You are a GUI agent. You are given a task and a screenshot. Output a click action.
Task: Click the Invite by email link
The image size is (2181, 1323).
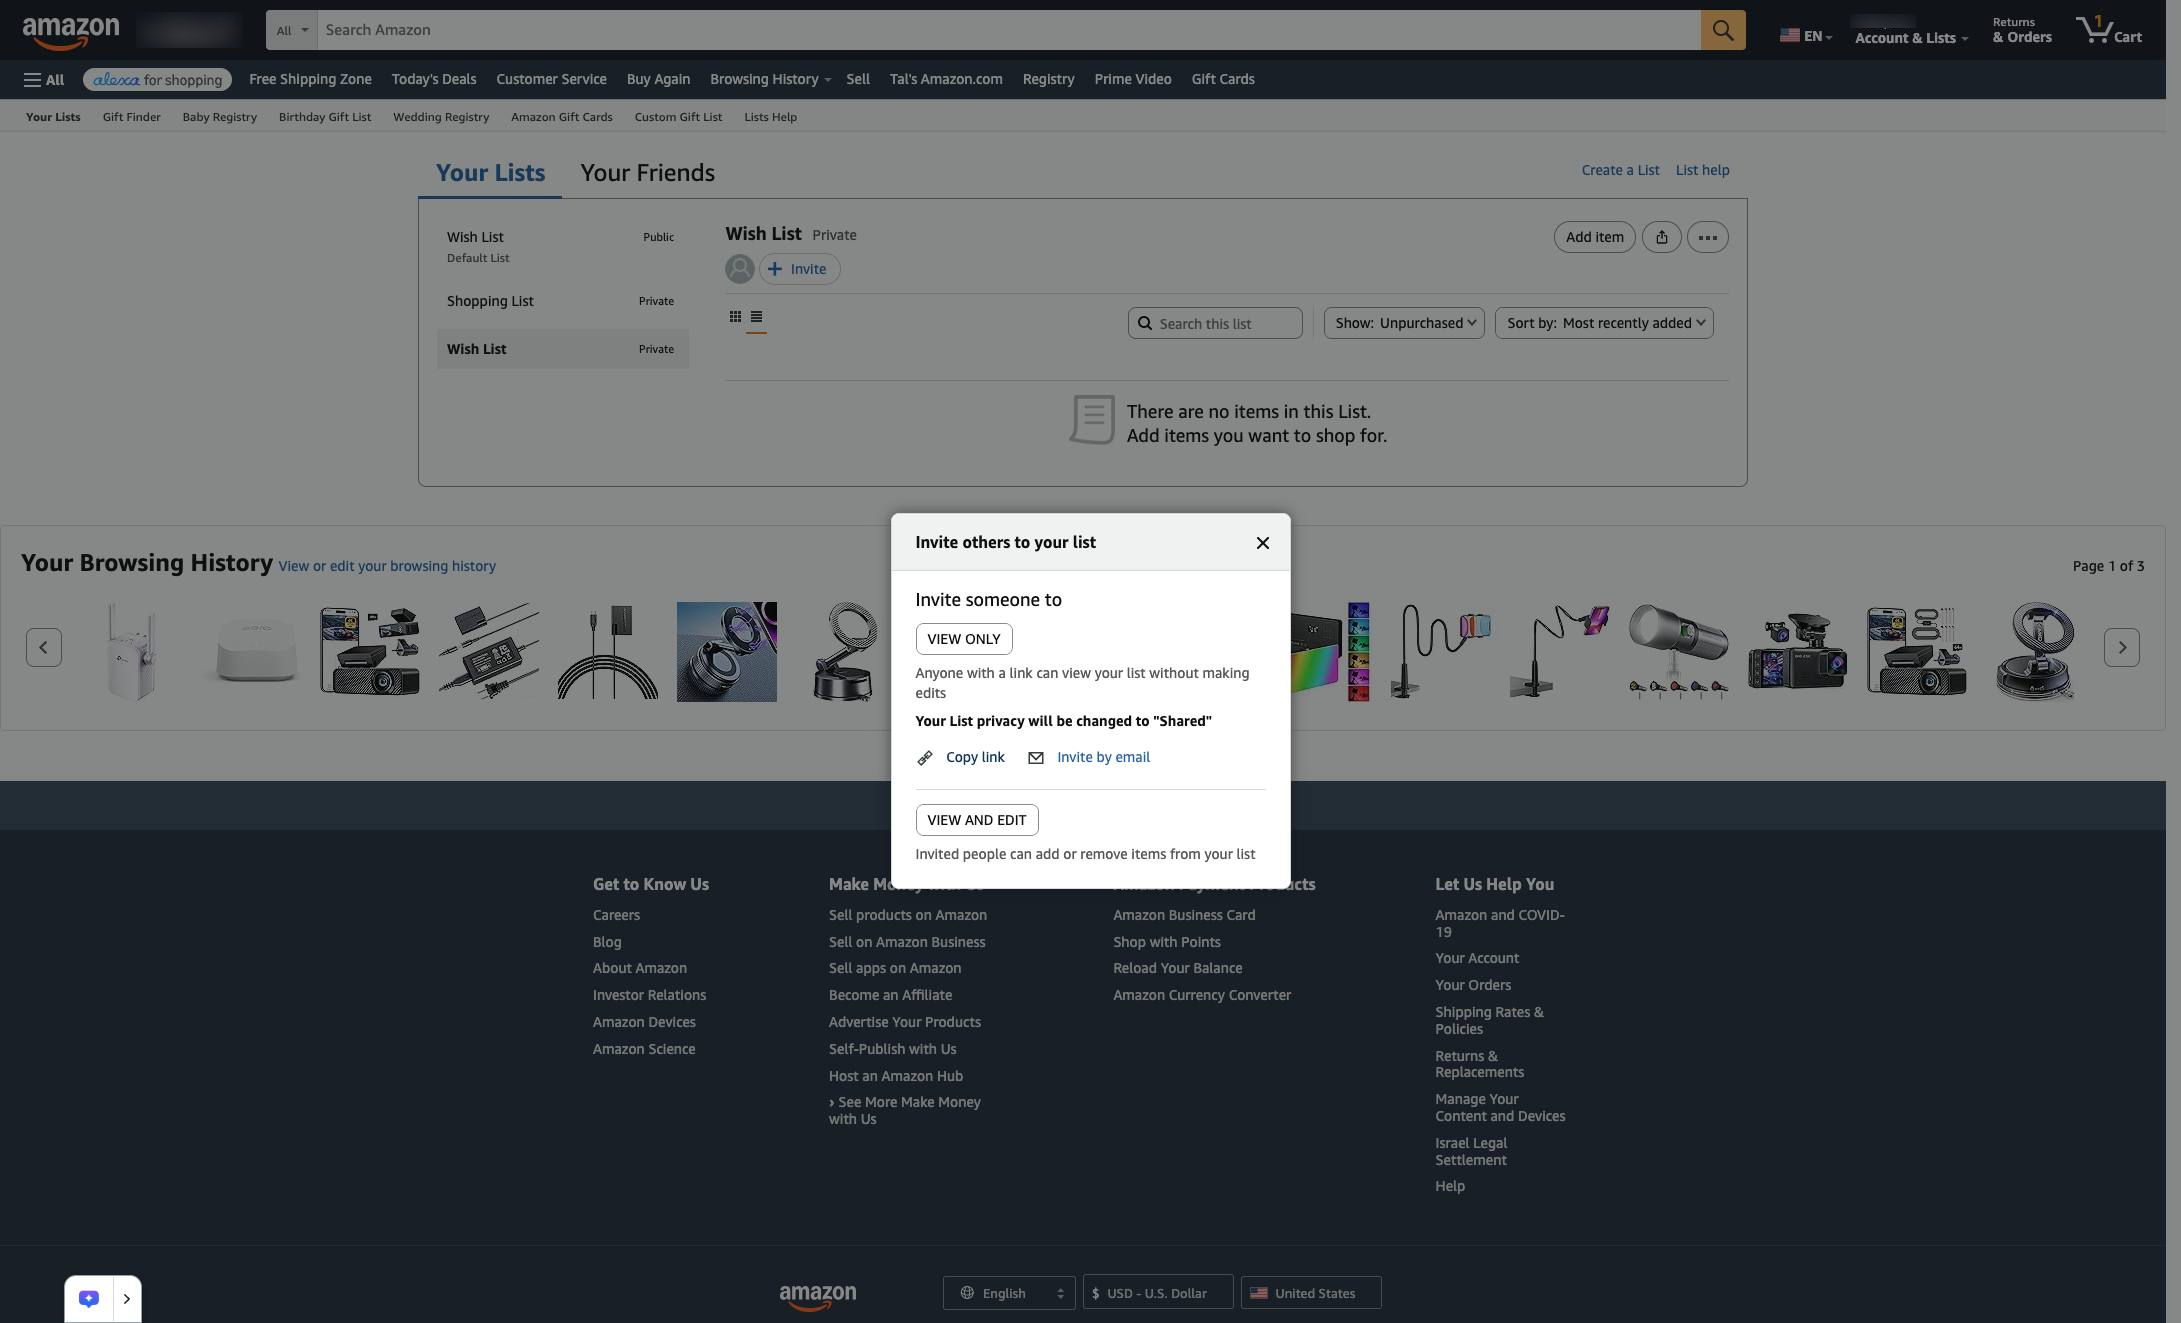click(x=1103, y=757)
